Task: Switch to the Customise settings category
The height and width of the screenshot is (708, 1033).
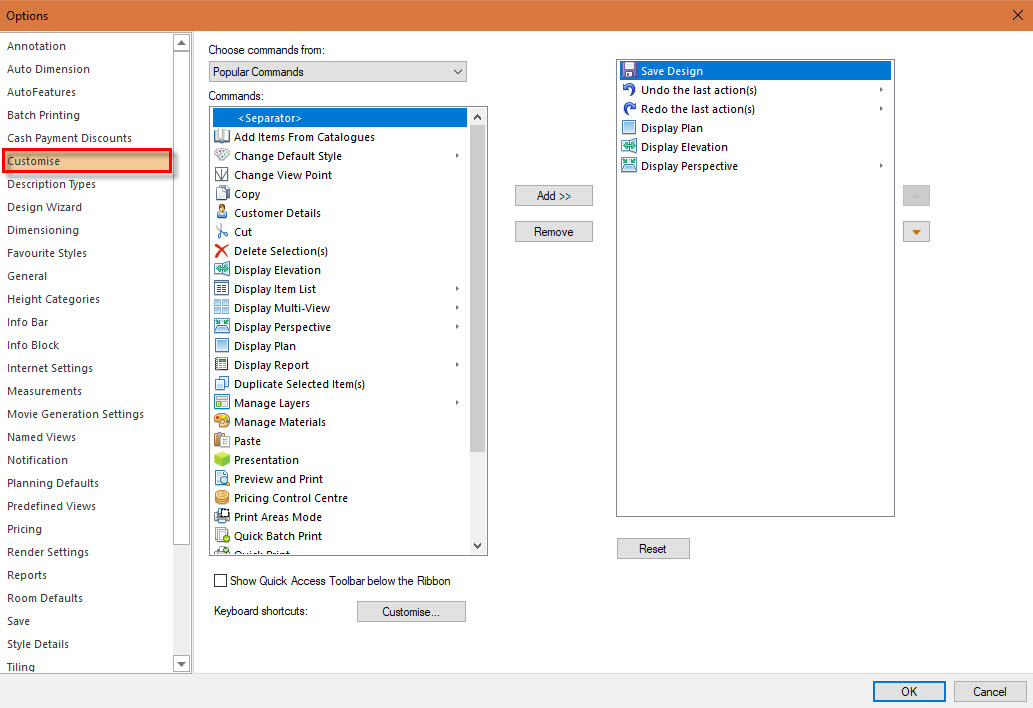Action: click(86, 160)
